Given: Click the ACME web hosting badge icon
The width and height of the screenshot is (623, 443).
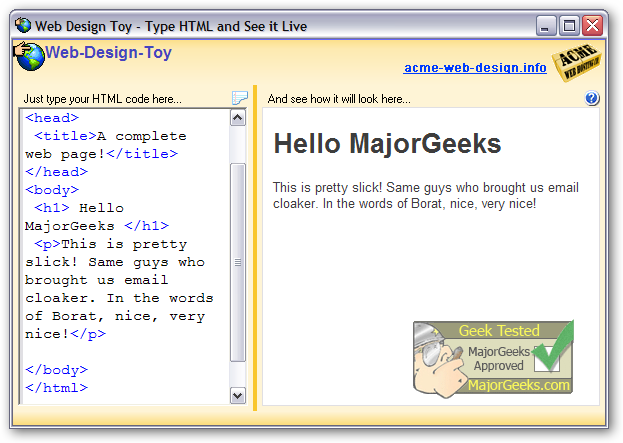Looking at the screenshot, I should coord(577,62).
